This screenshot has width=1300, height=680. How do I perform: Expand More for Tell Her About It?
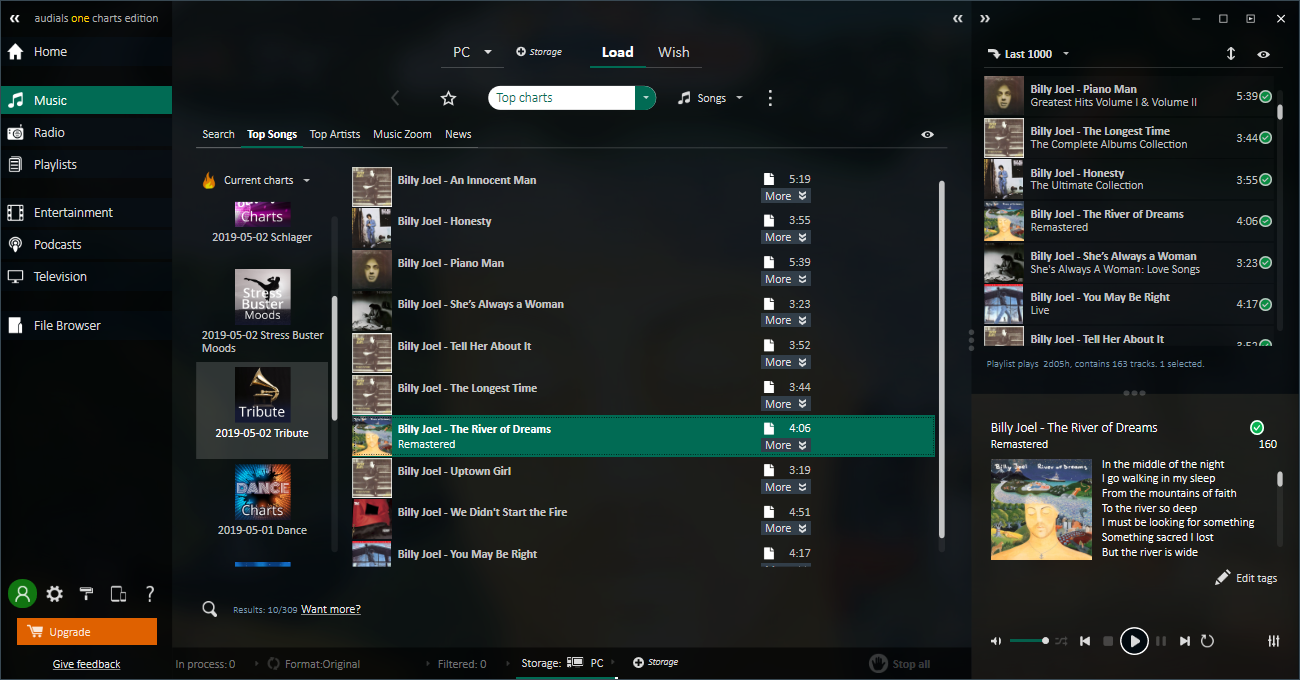click(x=786, y=362)
